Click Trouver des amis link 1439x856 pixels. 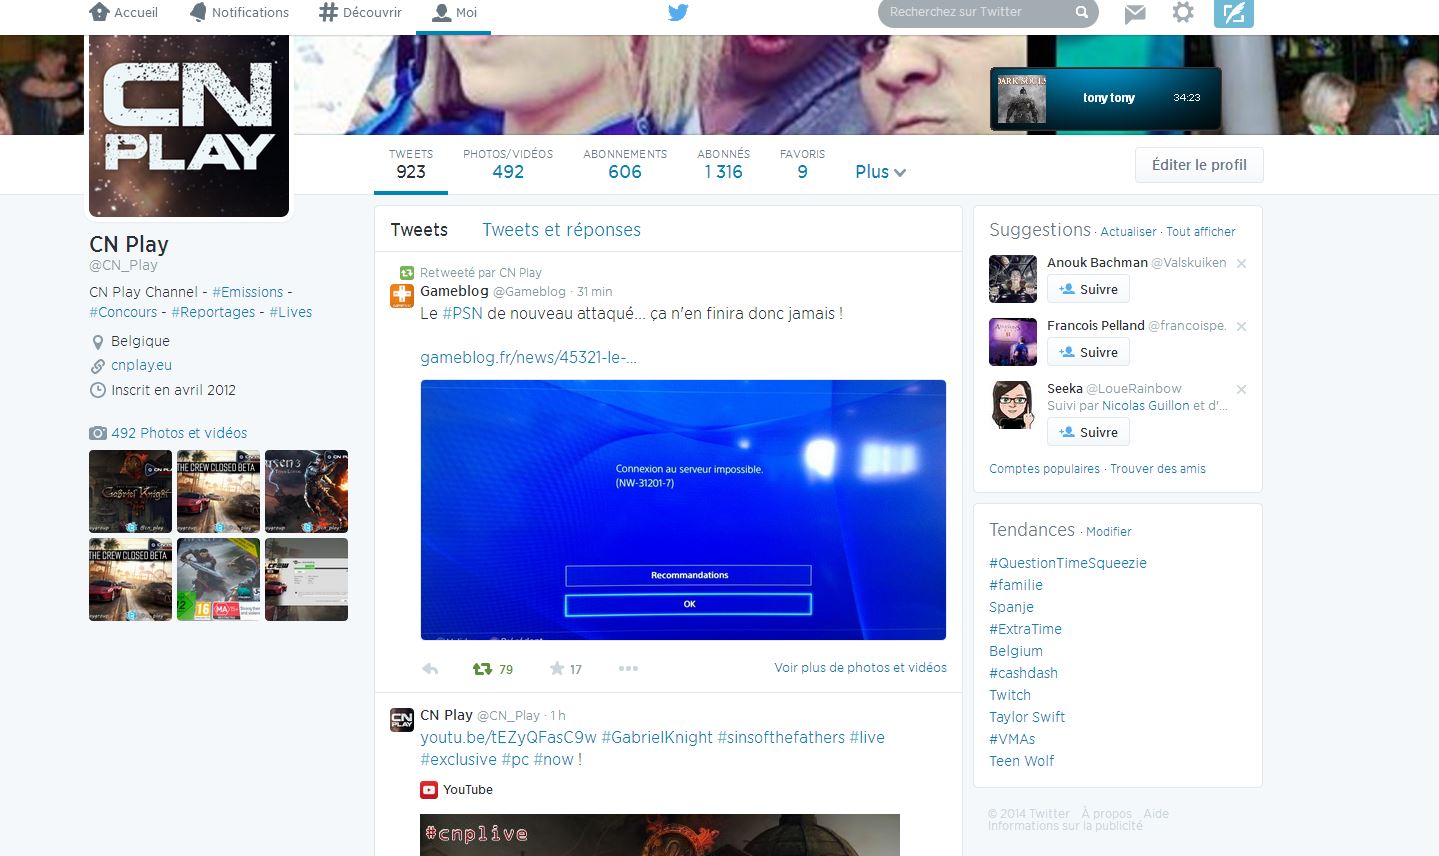pos(1158,469)
